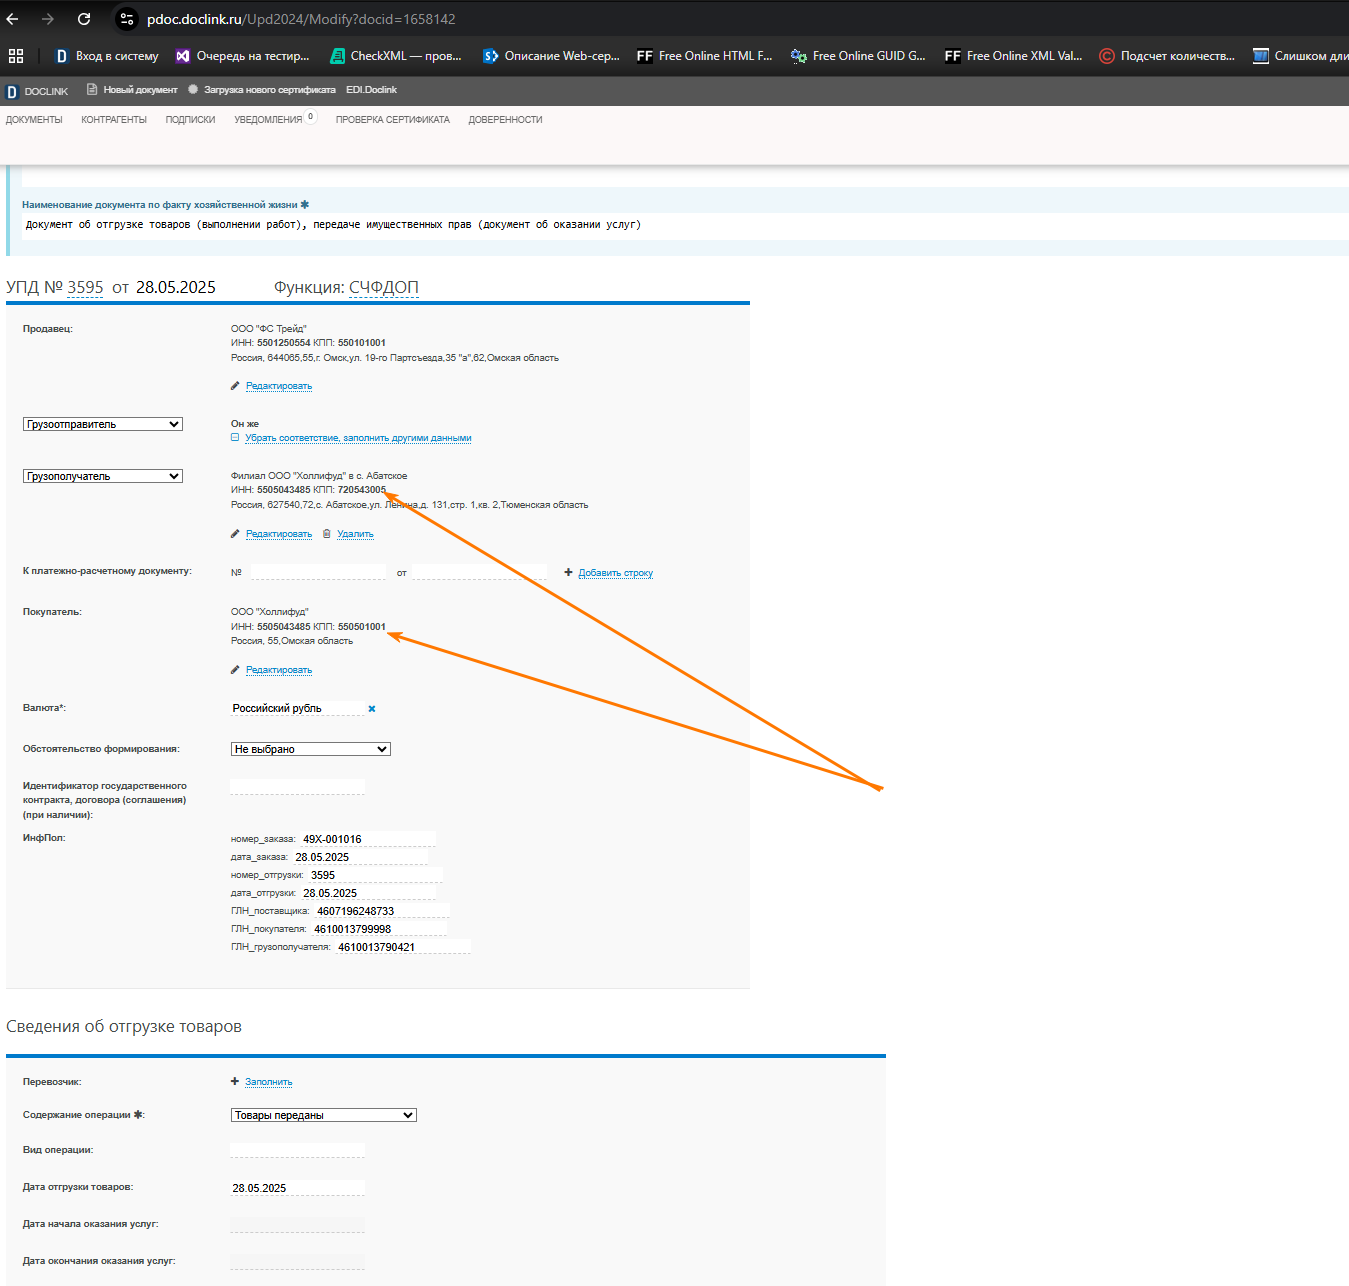Click currency field 'Российский рубль'

(x=298, y=708)
